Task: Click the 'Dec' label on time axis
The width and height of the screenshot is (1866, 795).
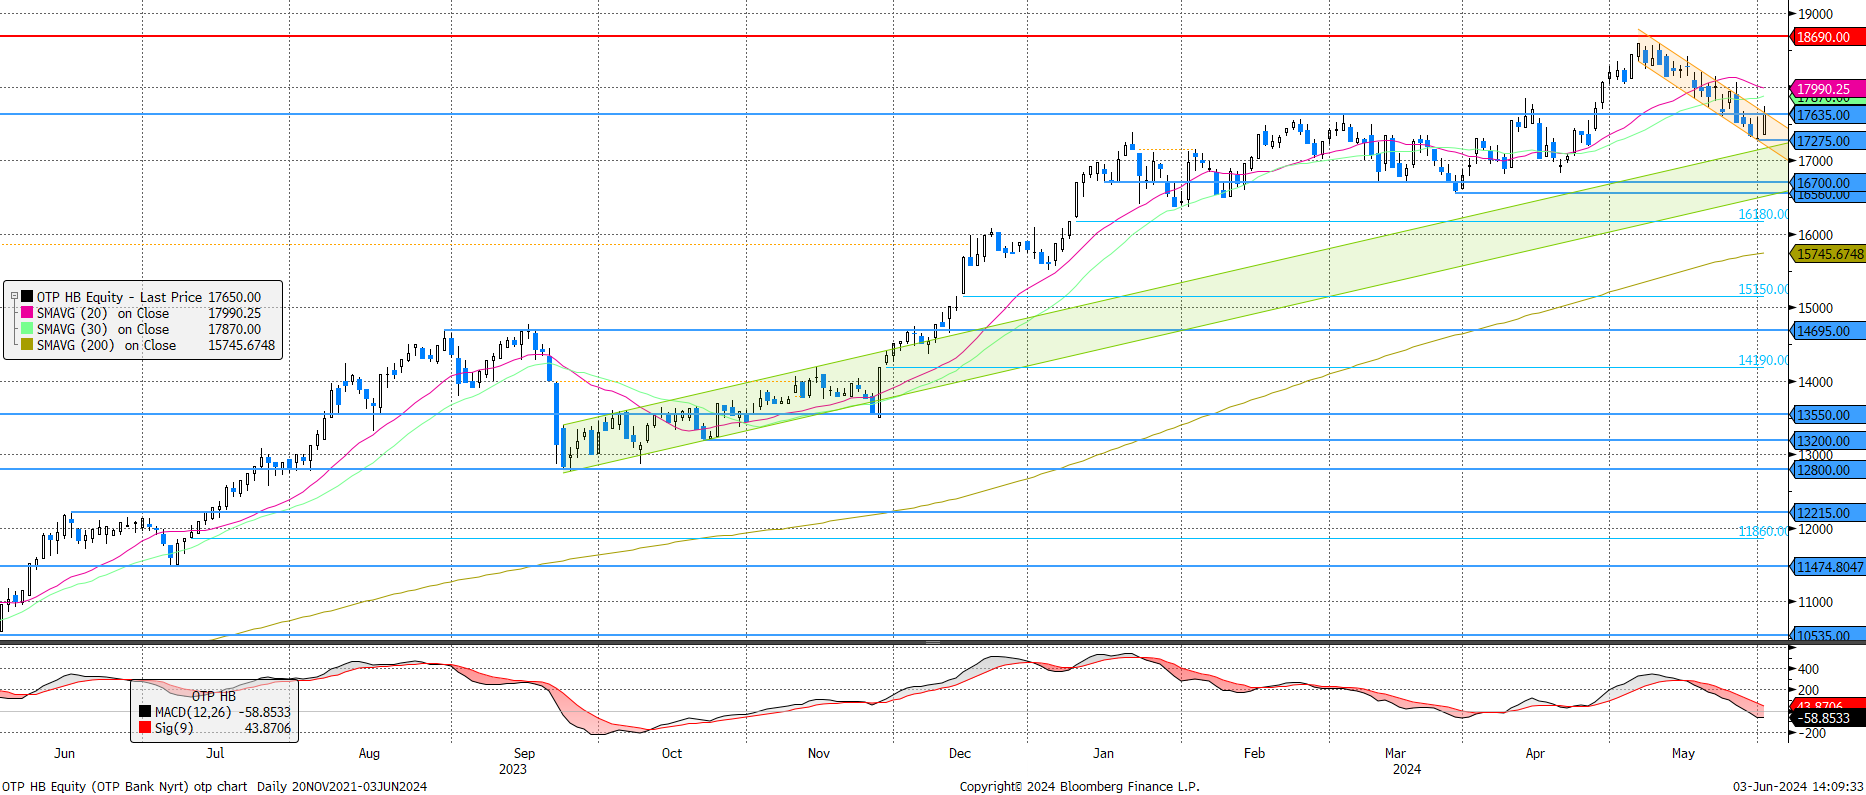Action: (960, 753)
